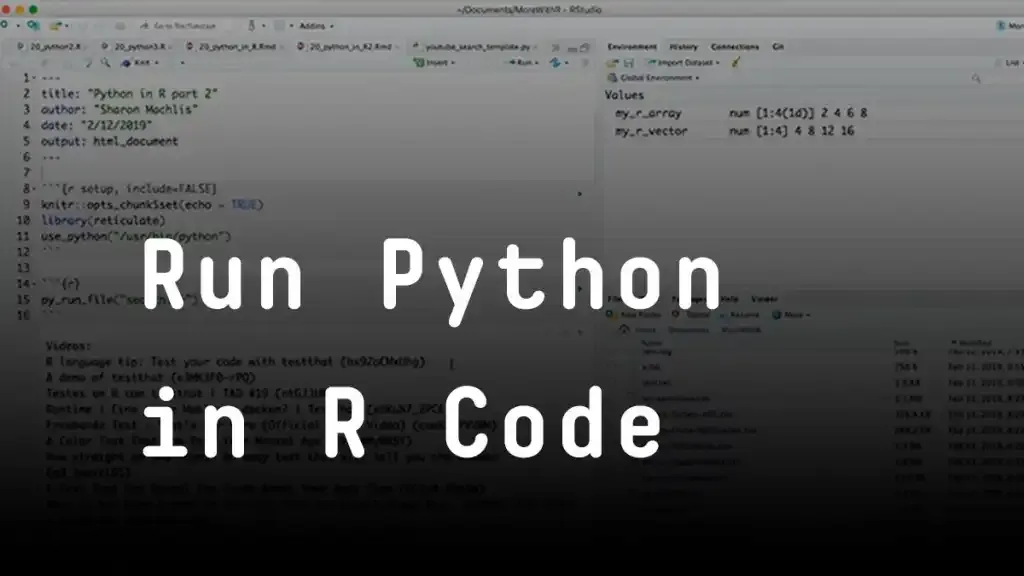Click the knitr::opts_chunk$set line
Image resolution: width=1024 pixels, height=576 pixels.
tap(152, 204)
